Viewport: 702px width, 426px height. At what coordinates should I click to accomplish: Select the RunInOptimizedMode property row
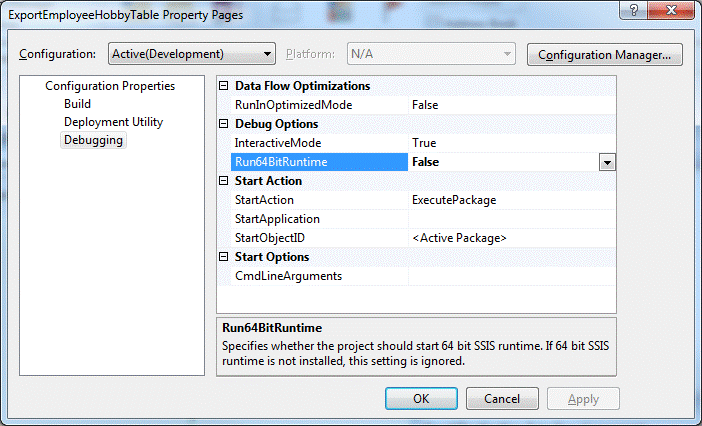click(x=293, y=105)
